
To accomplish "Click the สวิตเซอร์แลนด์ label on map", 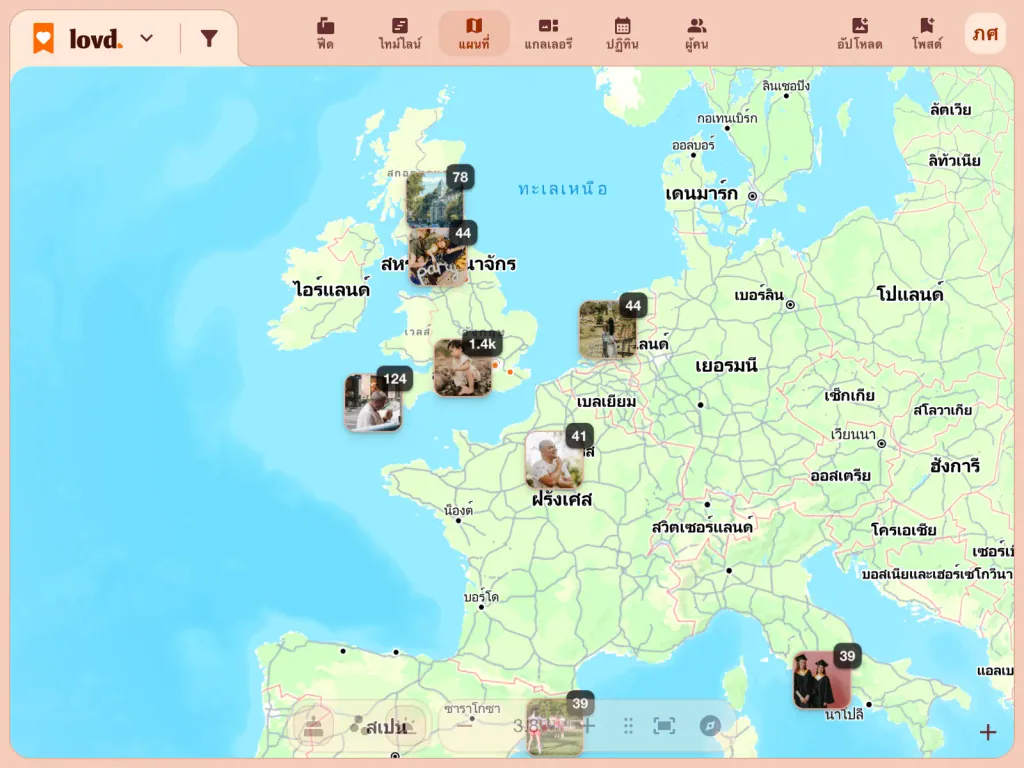I will click(702, 526).
